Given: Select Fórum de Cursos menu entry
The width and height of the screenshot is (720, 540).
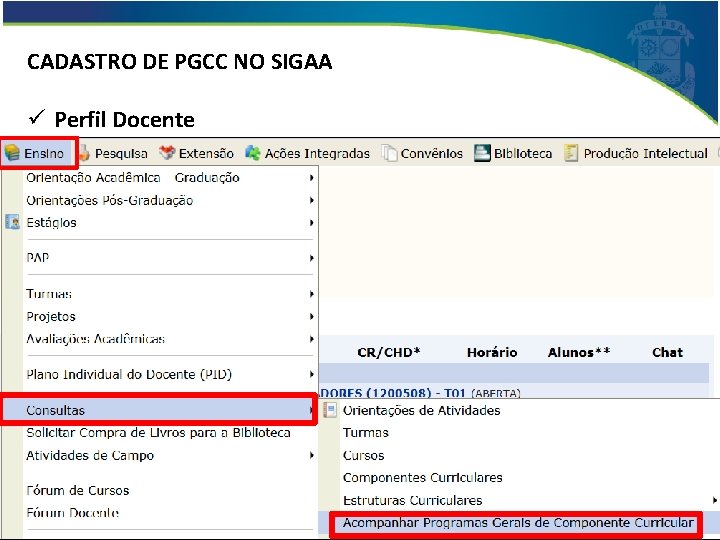Looking at the screenshot, I should (159, 490).
